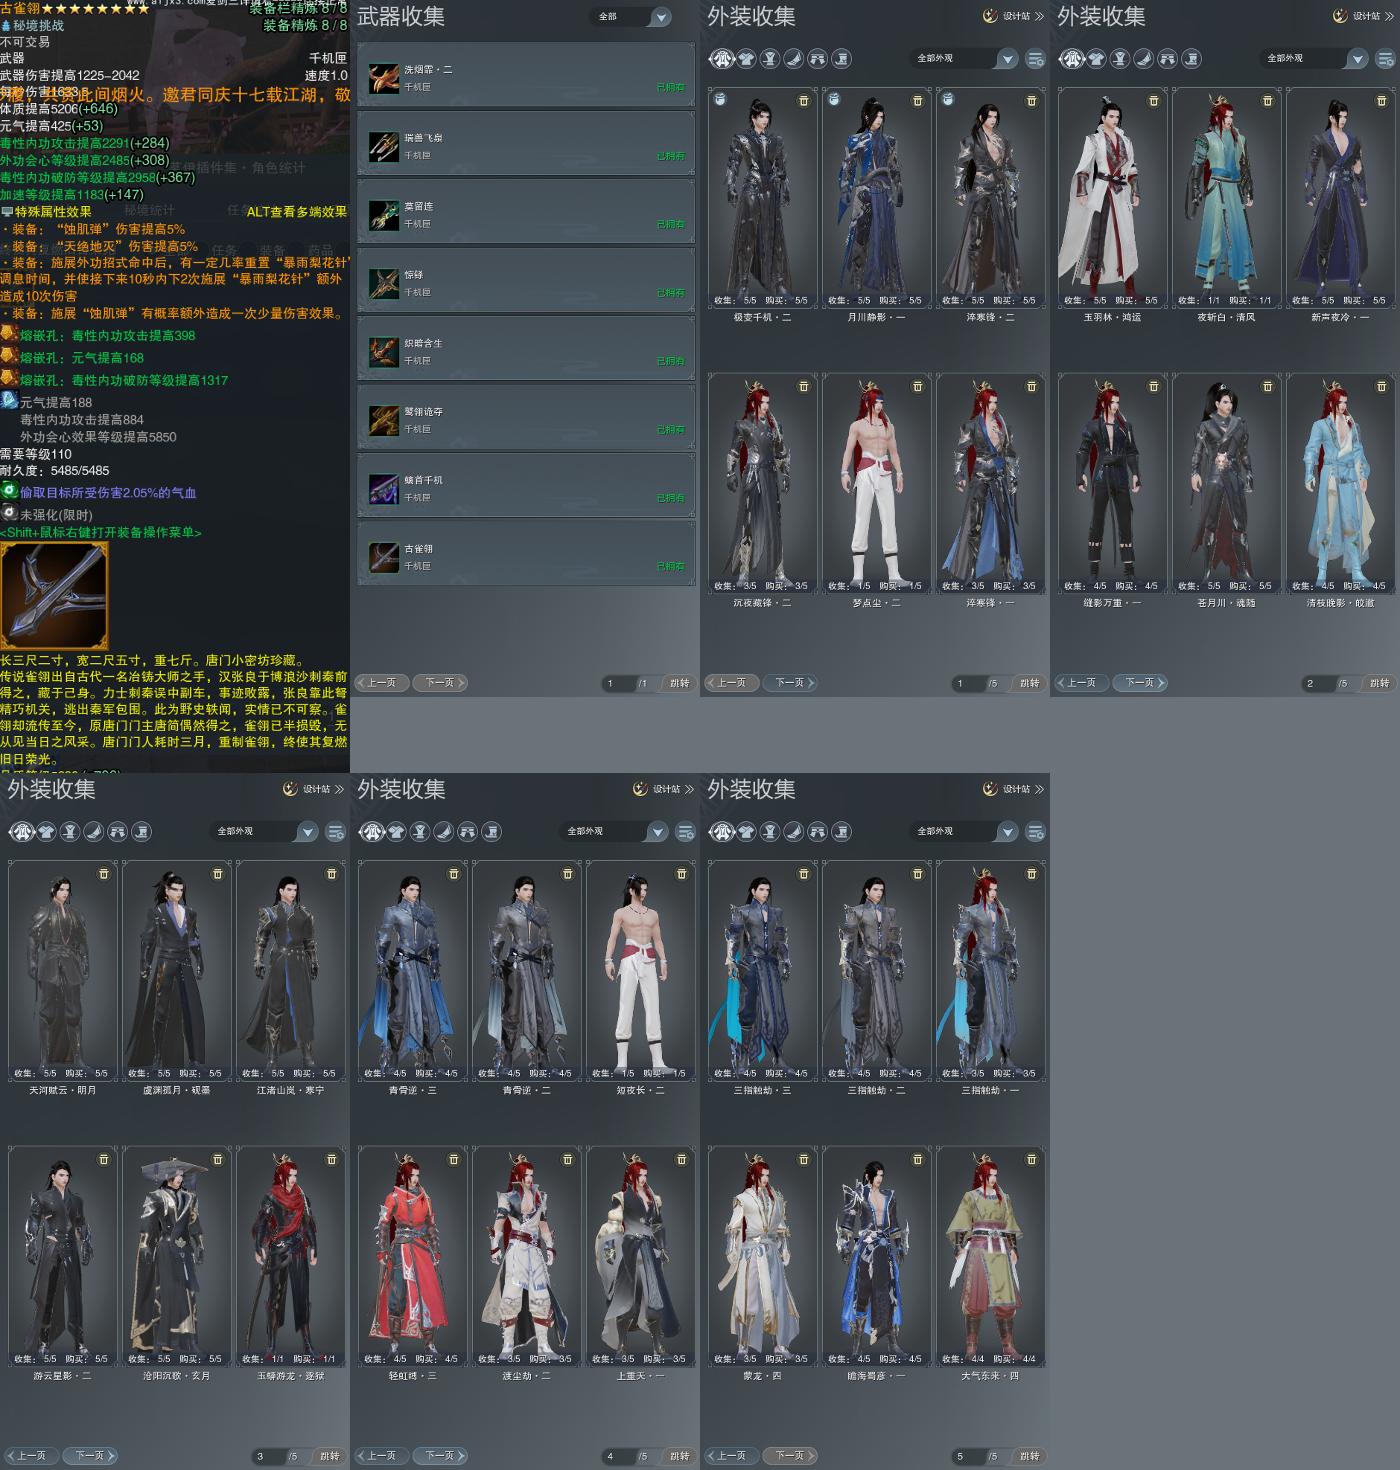Click trash icon on 梦点尘·二 outfit card
The height and width of the screenshot is (1470, 1400).
click(x=918, y=386)
